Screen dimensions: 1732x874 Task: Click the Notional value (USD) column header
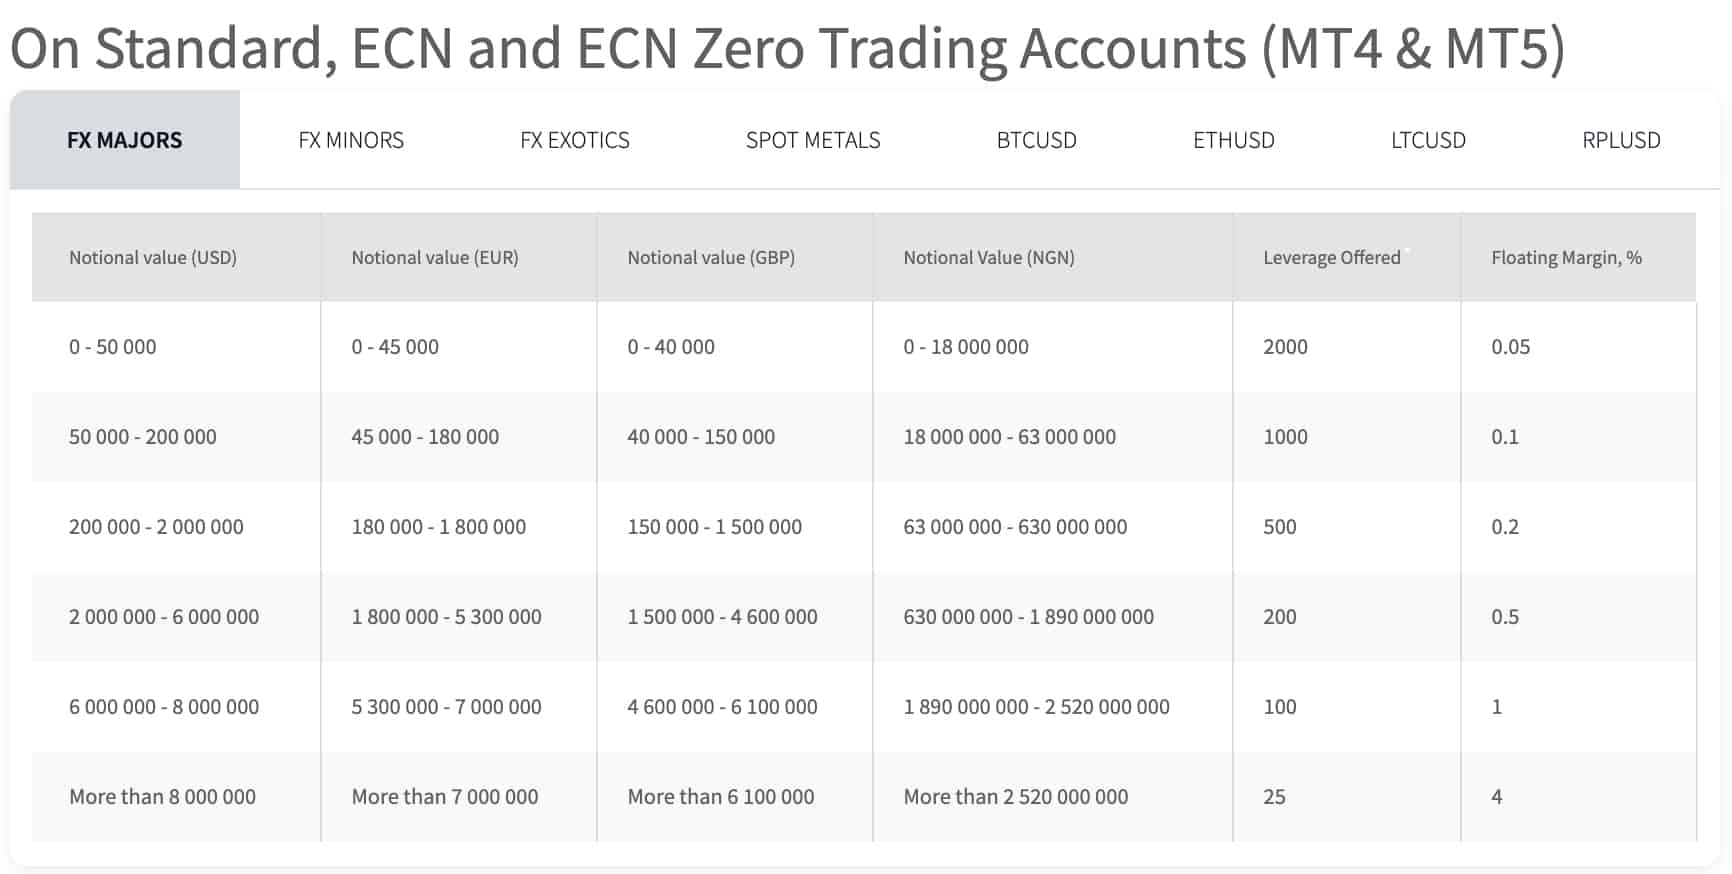click(176, 257)
